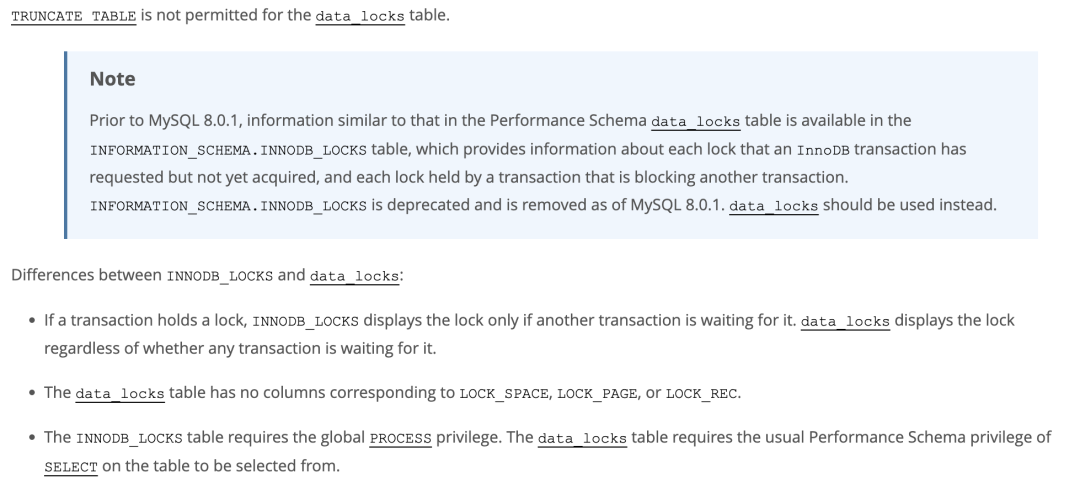Click INNODB_LOCKS in 'Differences between' line
Screen dimensions: 1080x489
(x=220, y=276)
